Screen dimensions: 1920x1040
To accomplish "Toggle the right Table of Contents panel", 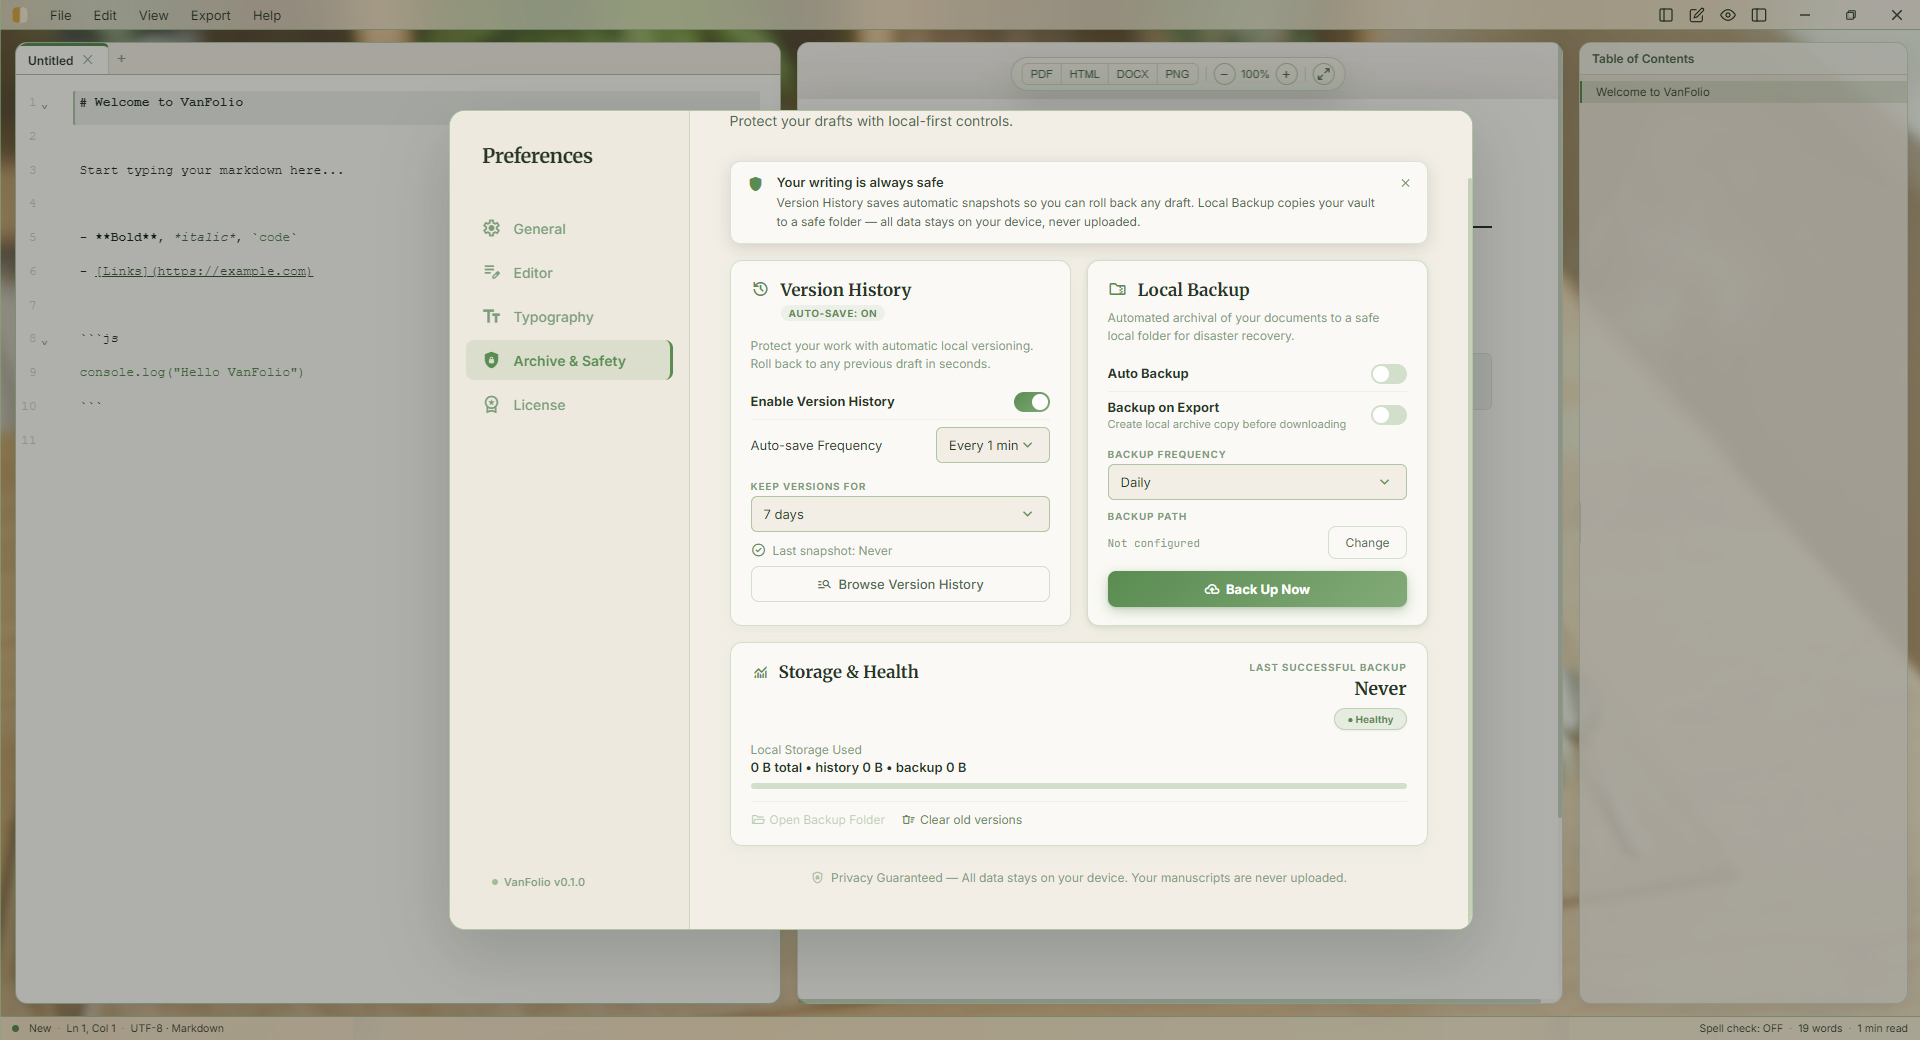I will pyautogui.click(x=1760, y=15).
